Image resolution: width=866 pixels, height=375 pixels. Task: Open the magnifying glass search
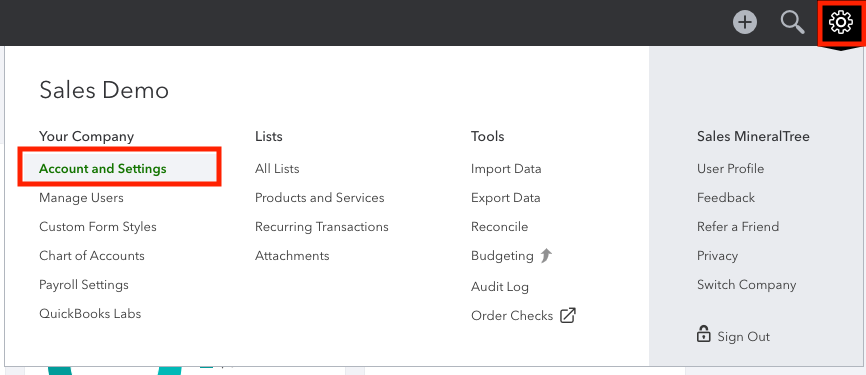792,23
